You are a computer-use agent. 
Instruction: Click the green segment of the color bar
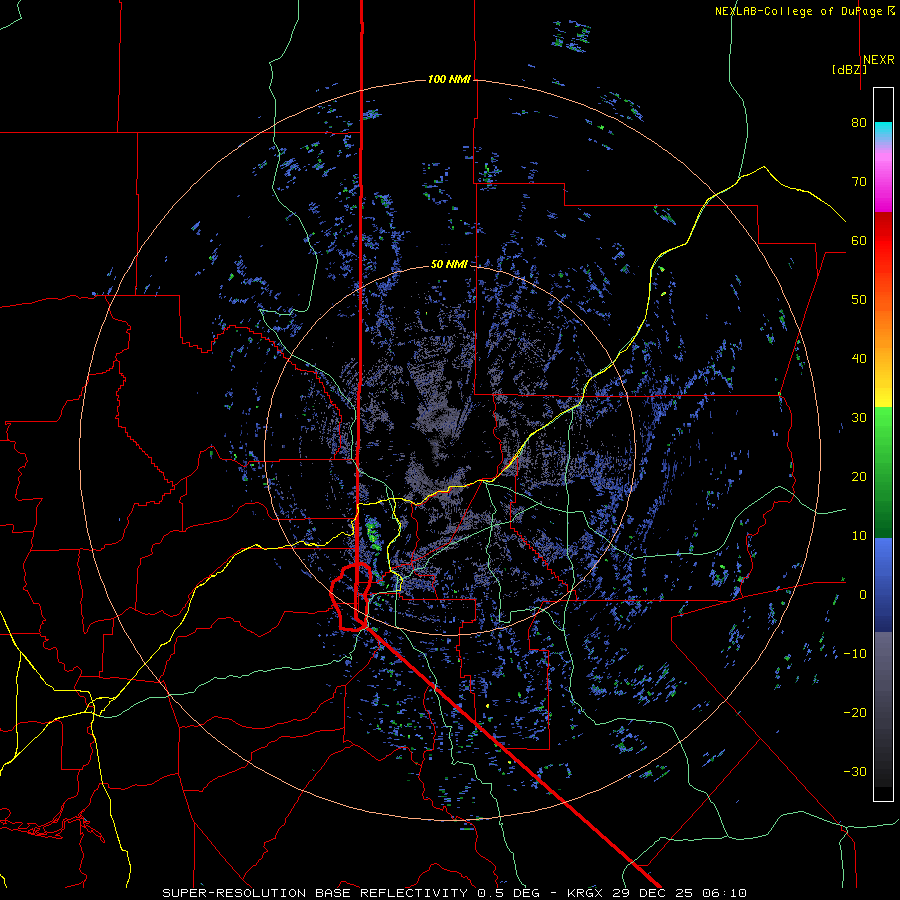coord(883,472)
